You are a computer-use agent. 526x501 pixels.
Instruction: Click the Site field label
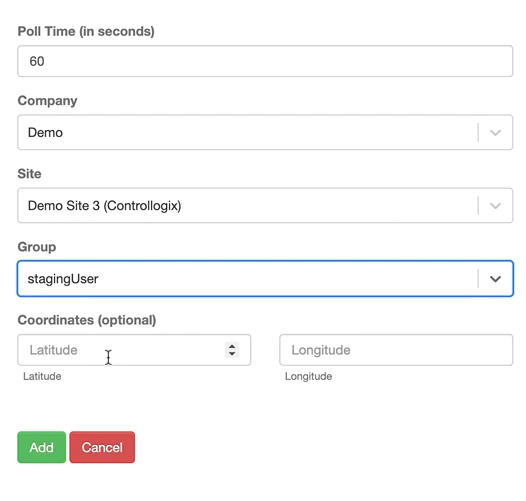[30, 174]
